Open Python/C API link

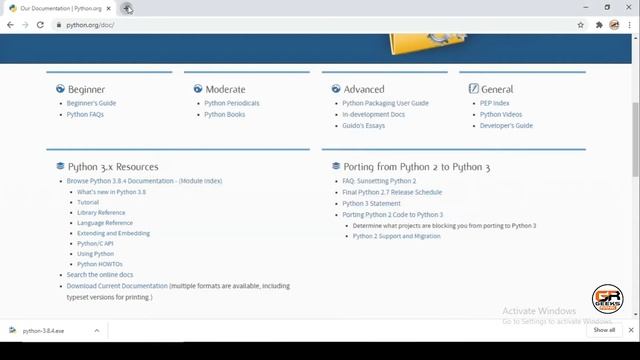(95, 244)
